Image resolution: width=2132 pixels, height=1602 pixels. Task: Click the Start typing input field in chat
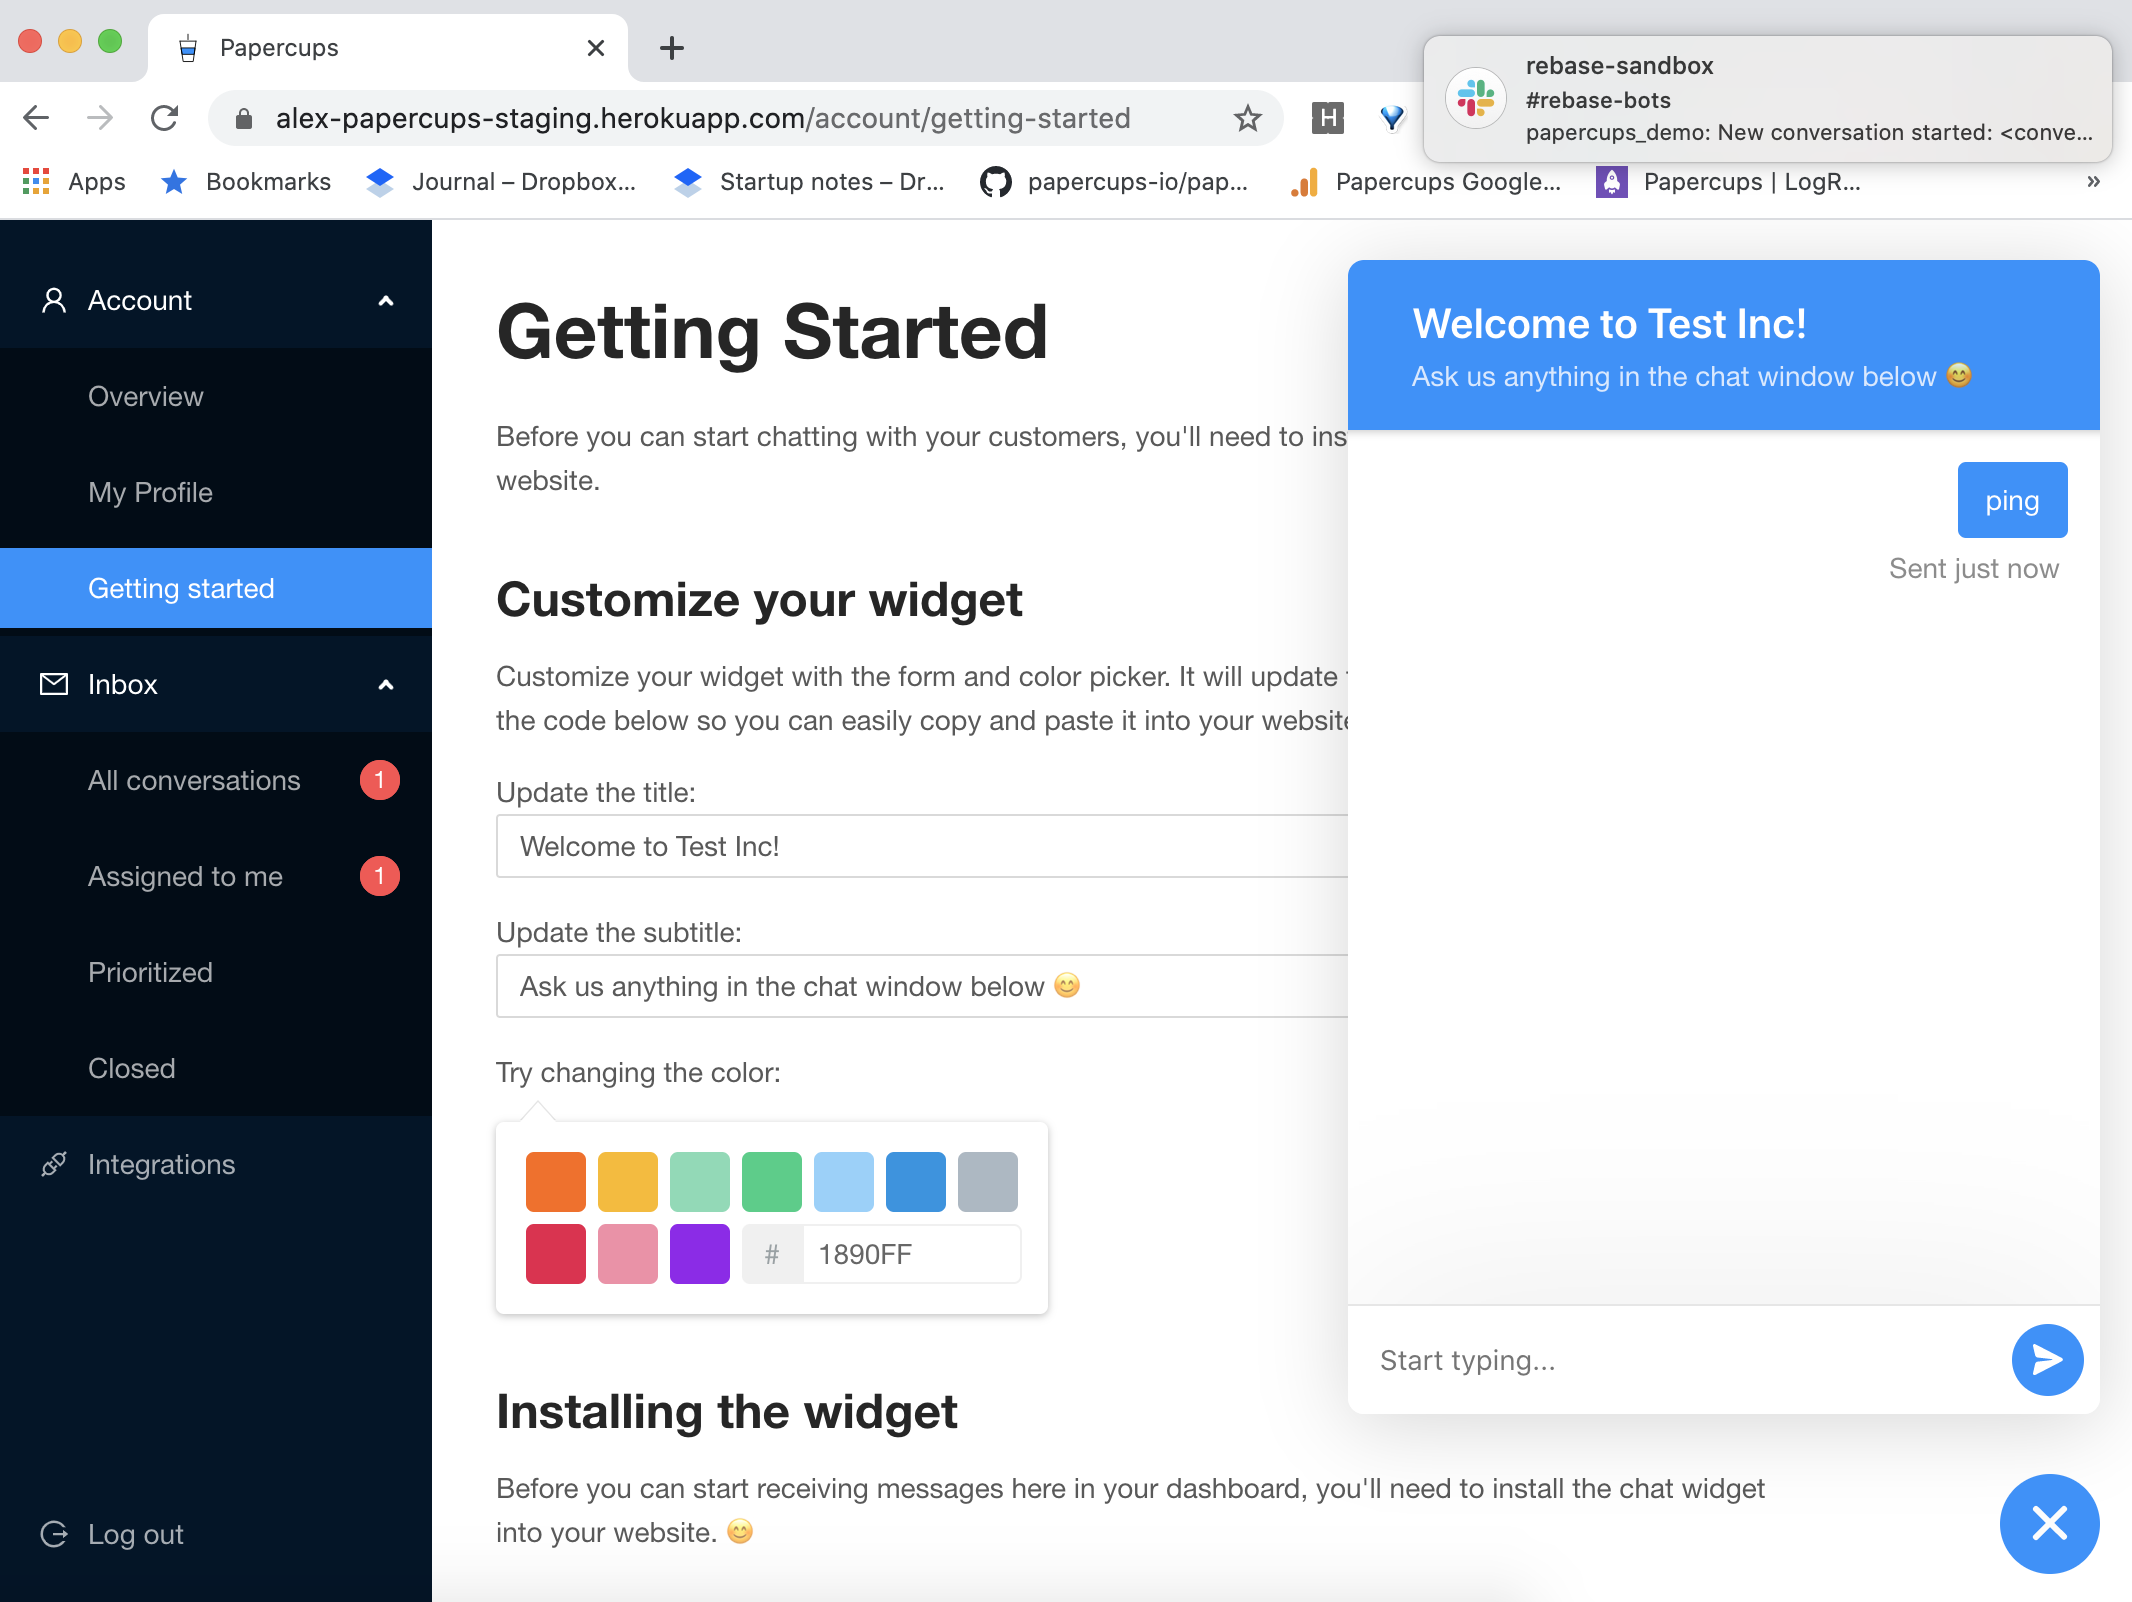coord(1683,1358)
